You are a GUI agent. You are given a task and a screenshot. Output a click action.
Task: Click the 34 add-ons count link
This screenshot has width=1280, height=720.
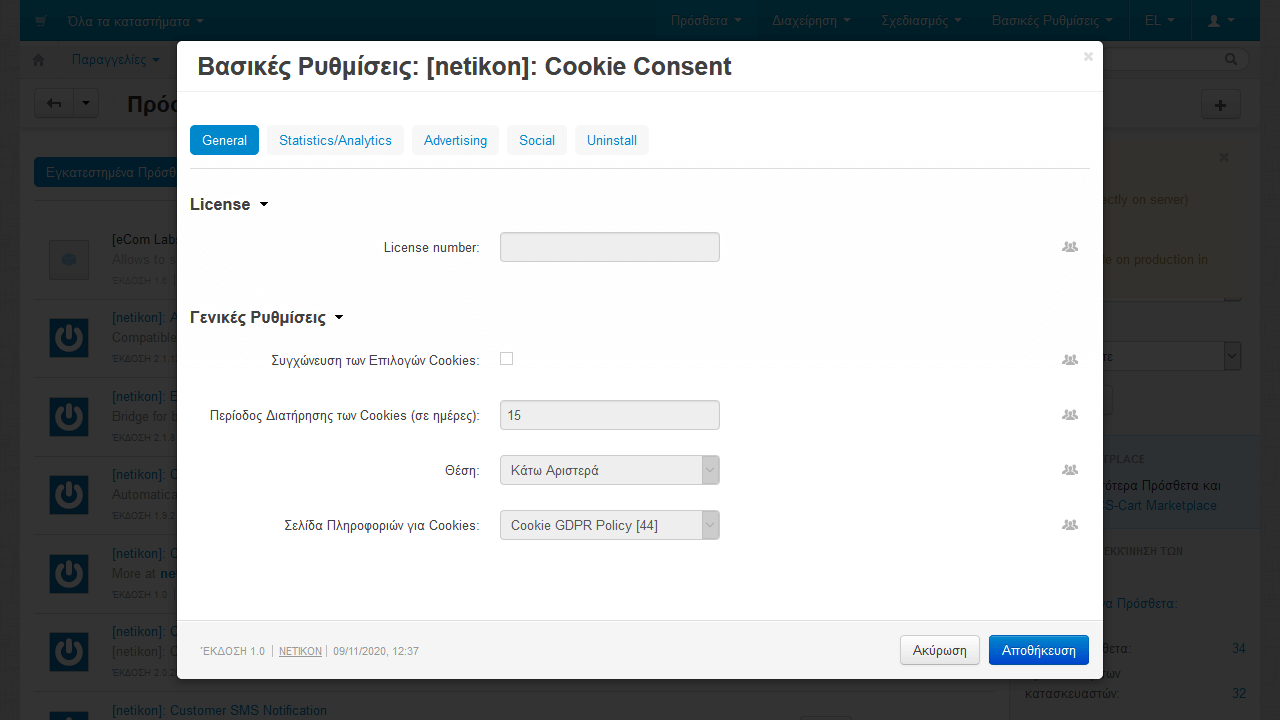tap(1239, 649)
